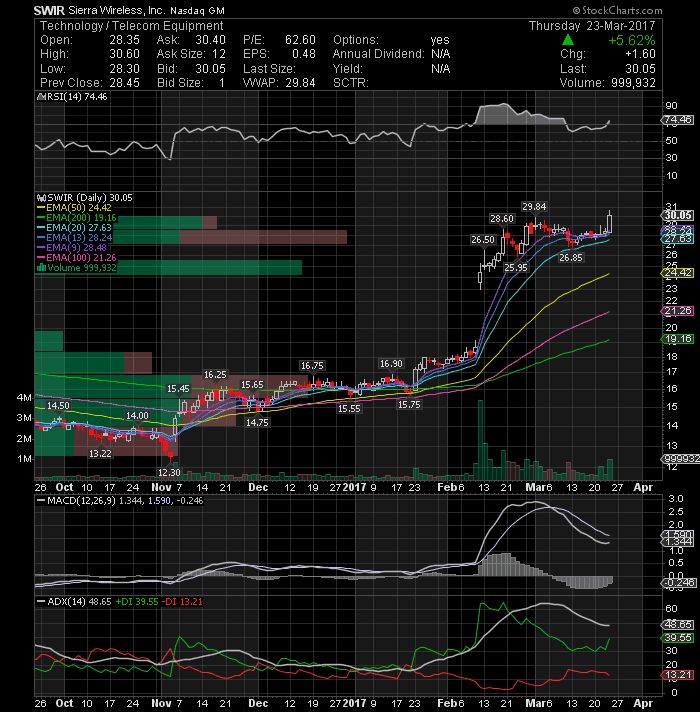The width and height of the screenshot is (700, 712).
Task: Click the EMA(9) 28.48 legend entry
Action: click(x=76, y=248)
